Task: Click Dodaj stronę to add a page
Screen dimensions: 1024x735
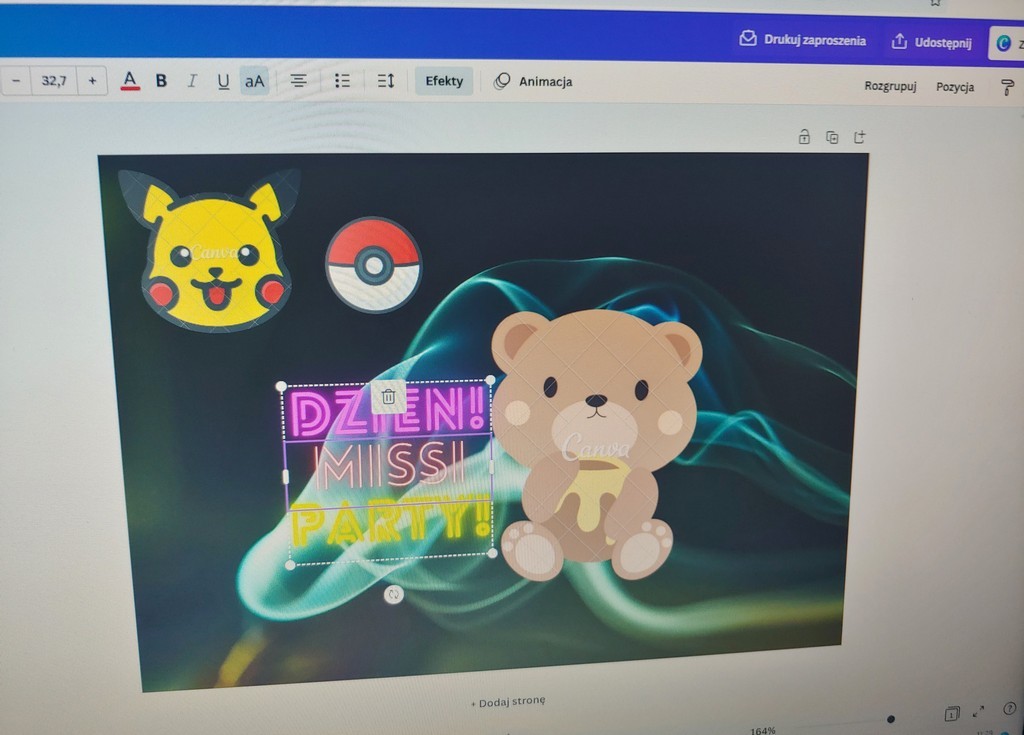Action: (x=508, y=702)
